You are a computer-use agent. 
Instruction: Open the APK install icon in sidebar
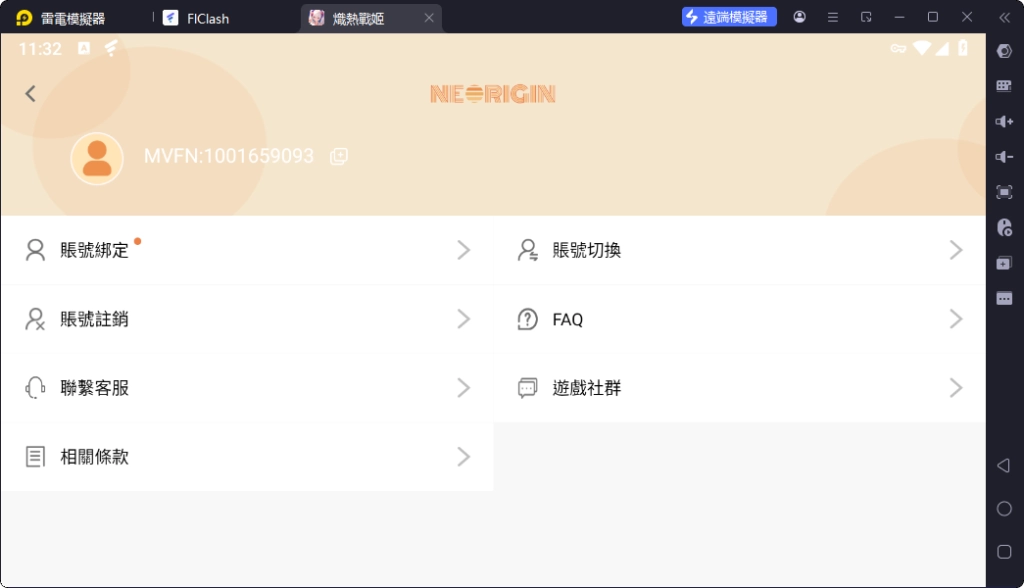(x=1003, y=262)
